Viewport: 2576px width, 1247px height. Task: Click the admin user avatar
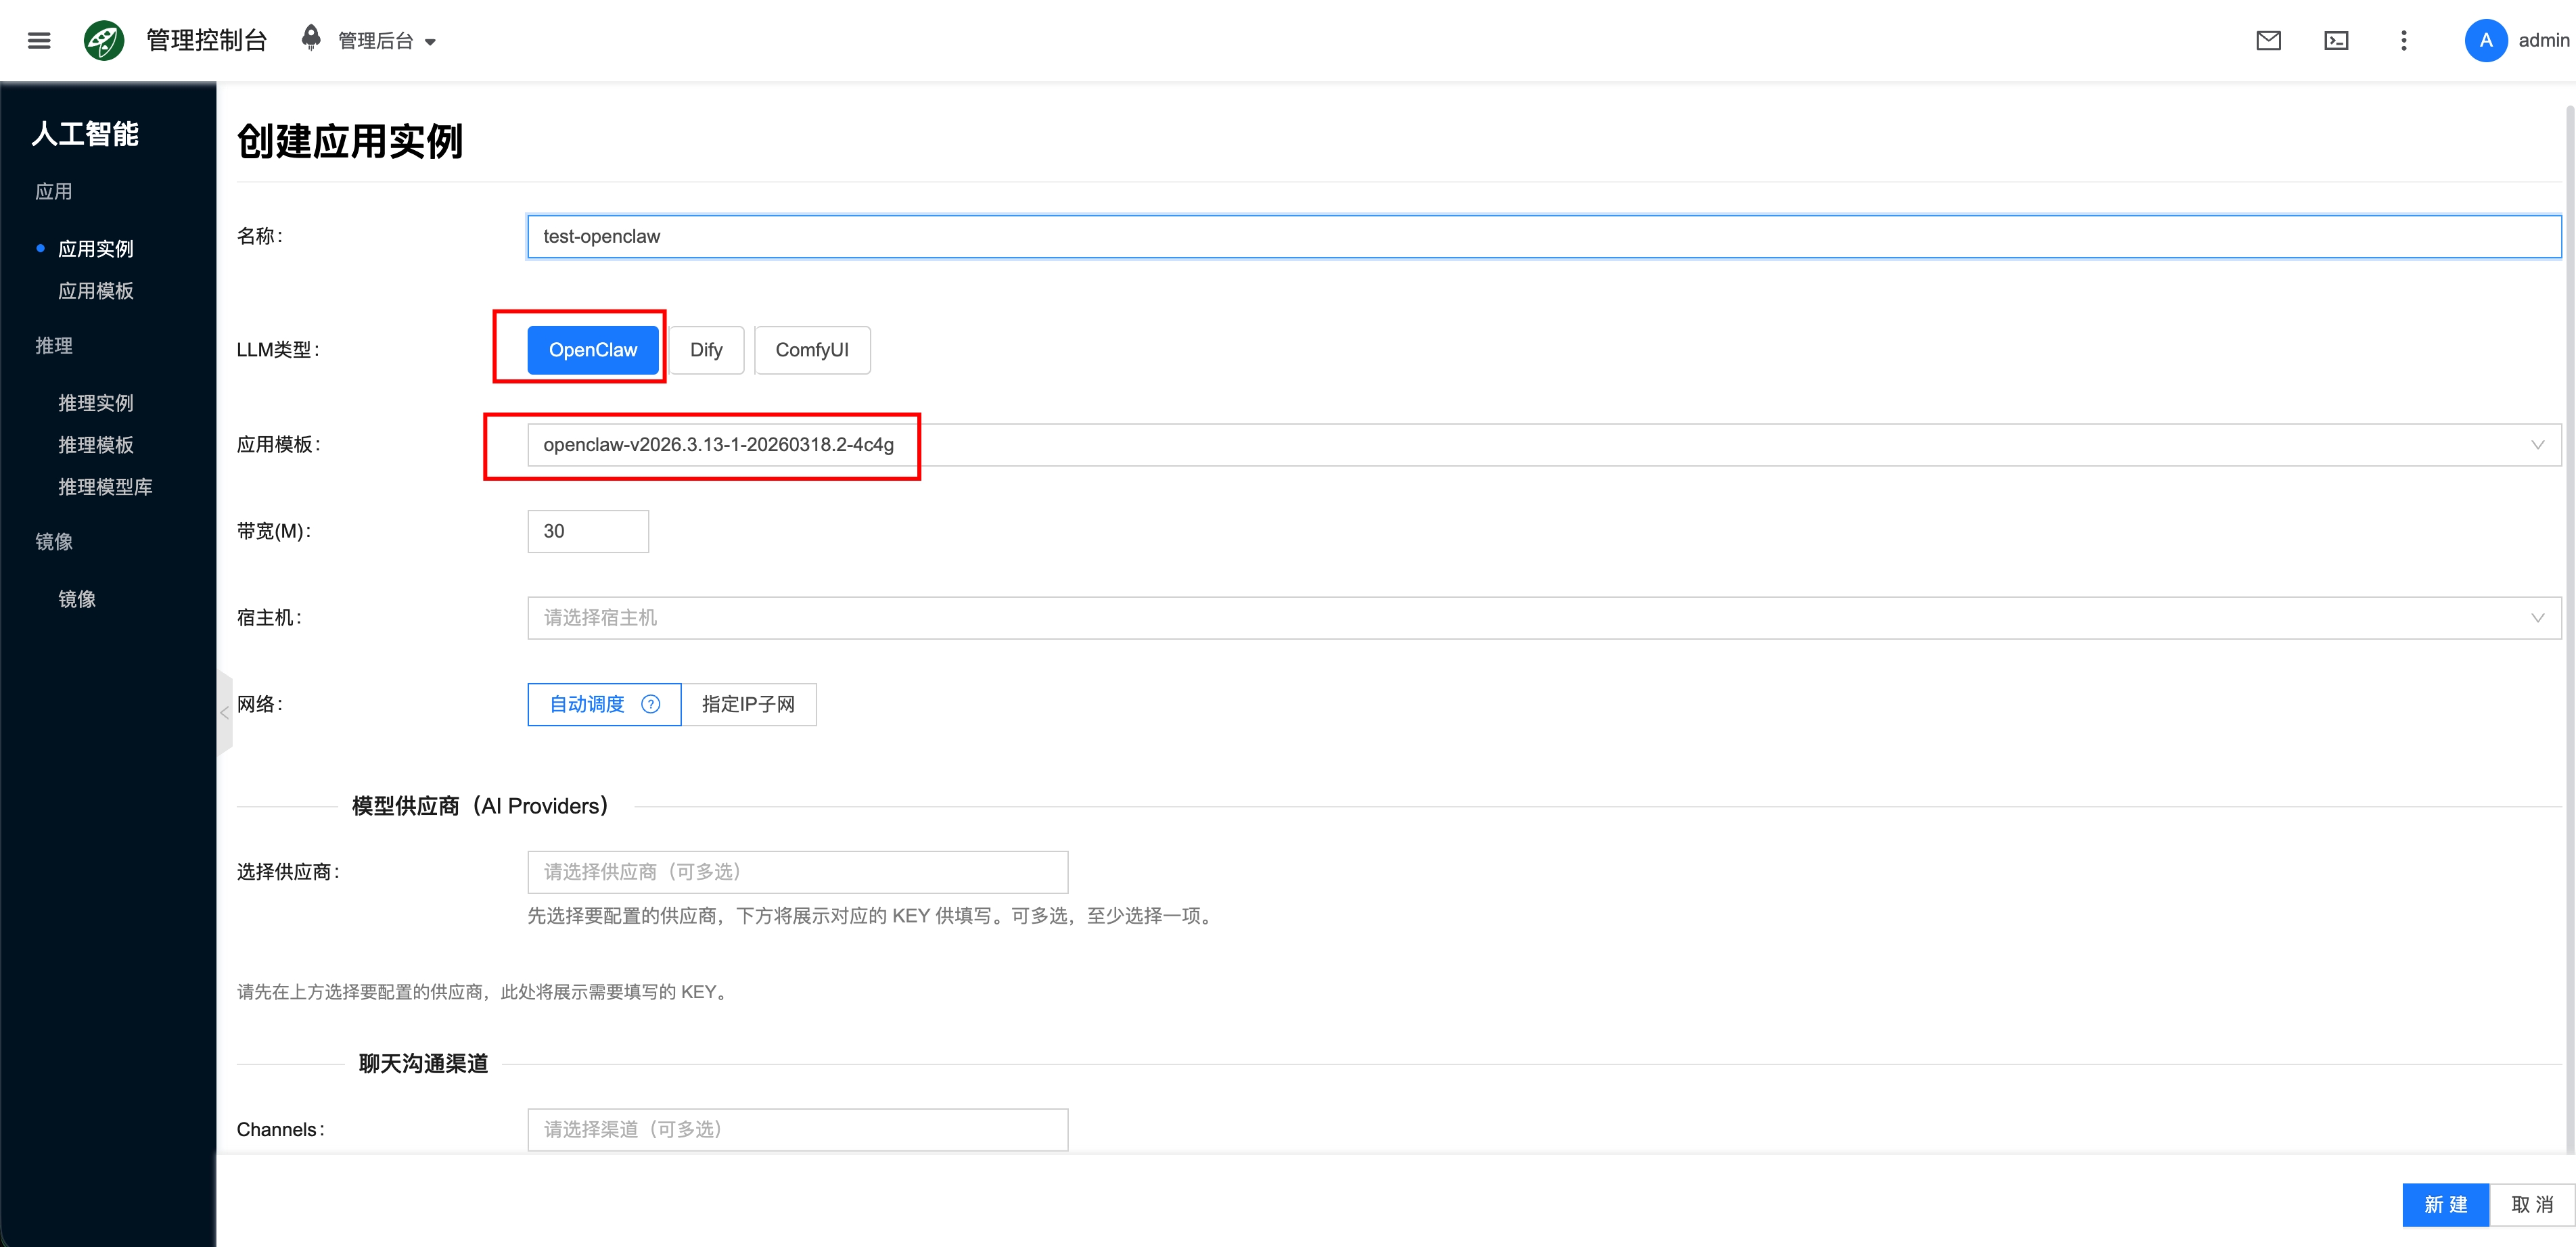pos(2485,41)
